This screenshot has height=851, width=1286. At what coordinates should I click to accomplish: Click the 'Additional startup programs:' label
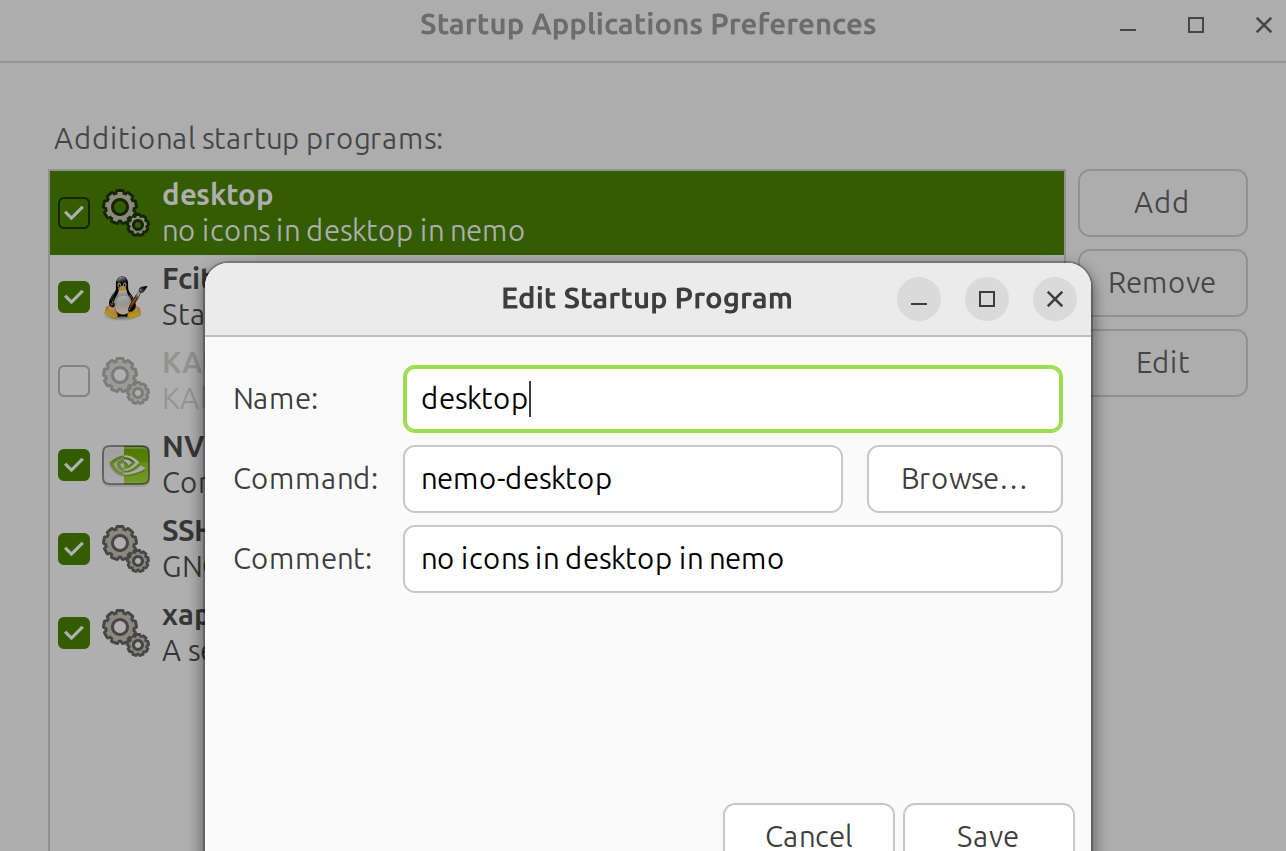click(x=248, y=138)
